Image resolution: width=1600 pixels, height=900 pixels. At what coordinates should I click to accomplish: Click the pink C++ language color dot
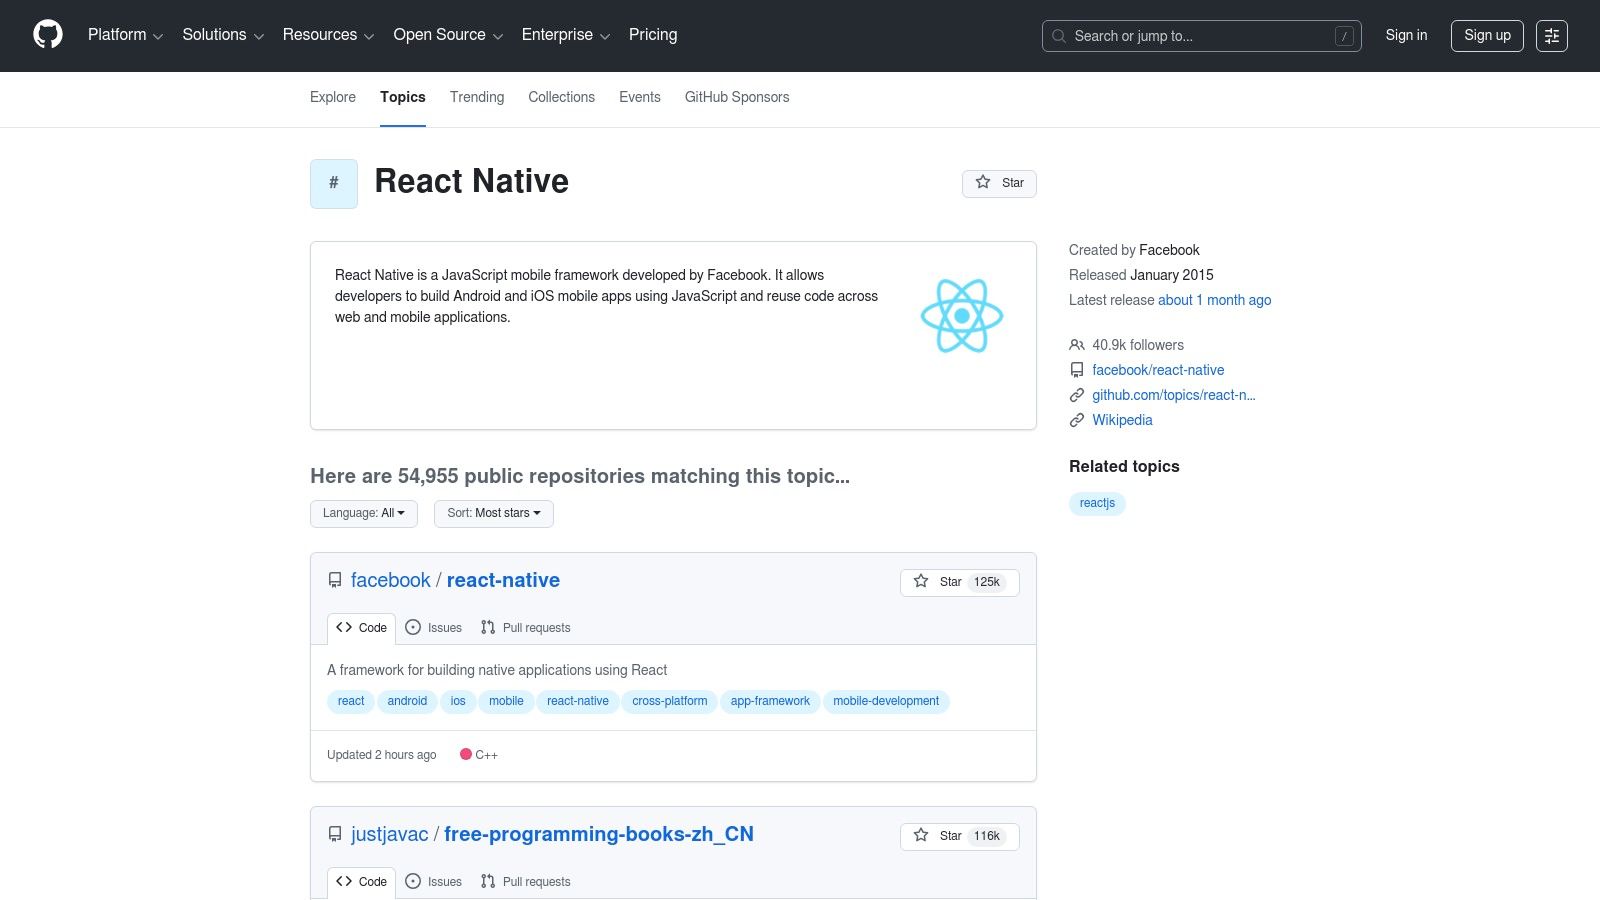point(466,754)
